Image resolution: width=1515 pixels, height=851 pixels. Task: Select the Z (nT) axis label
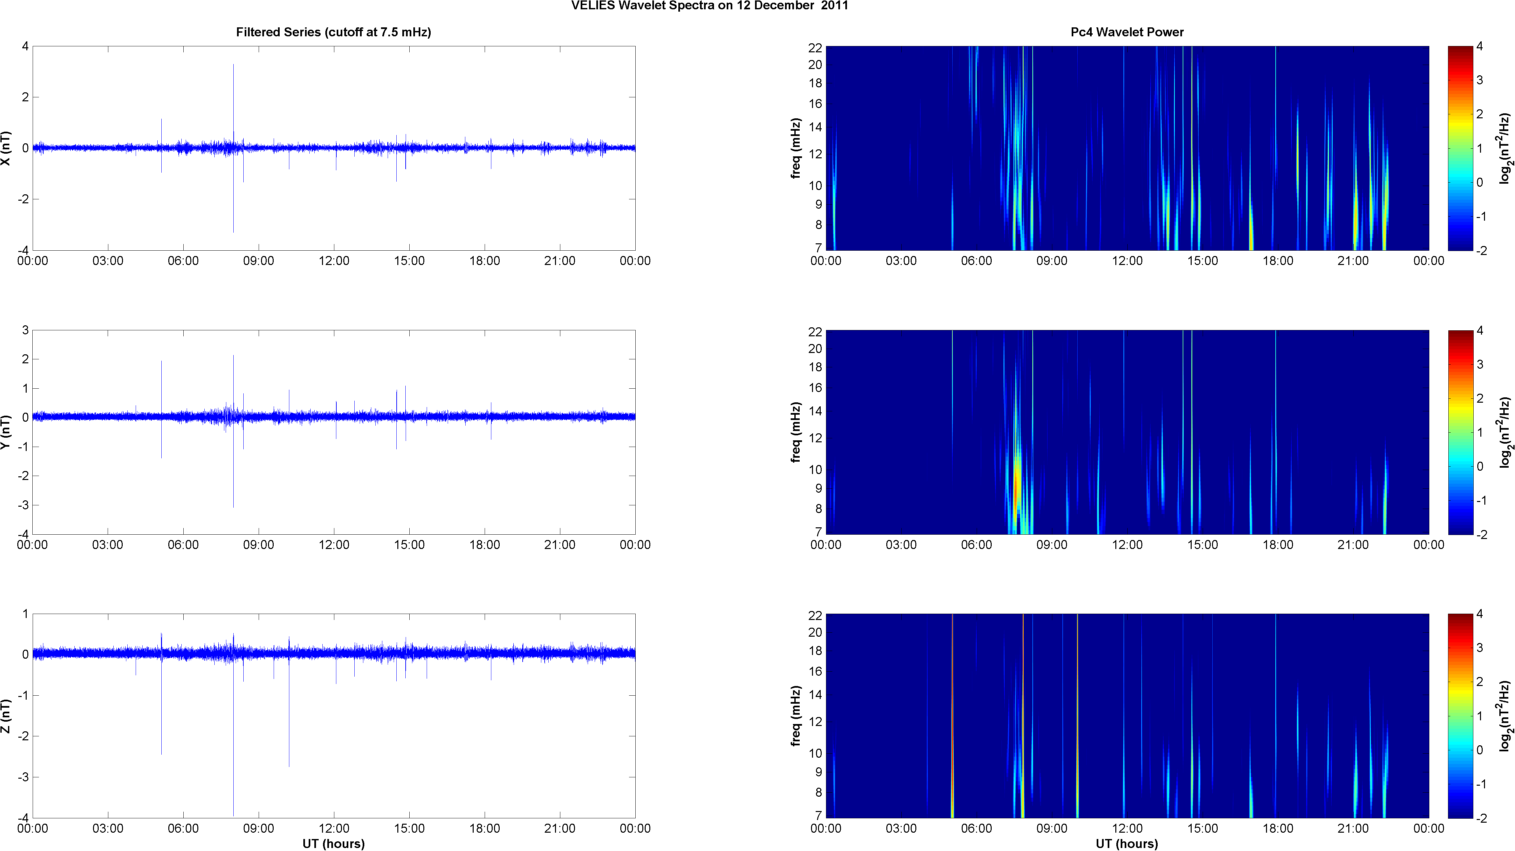click(7, 716)
